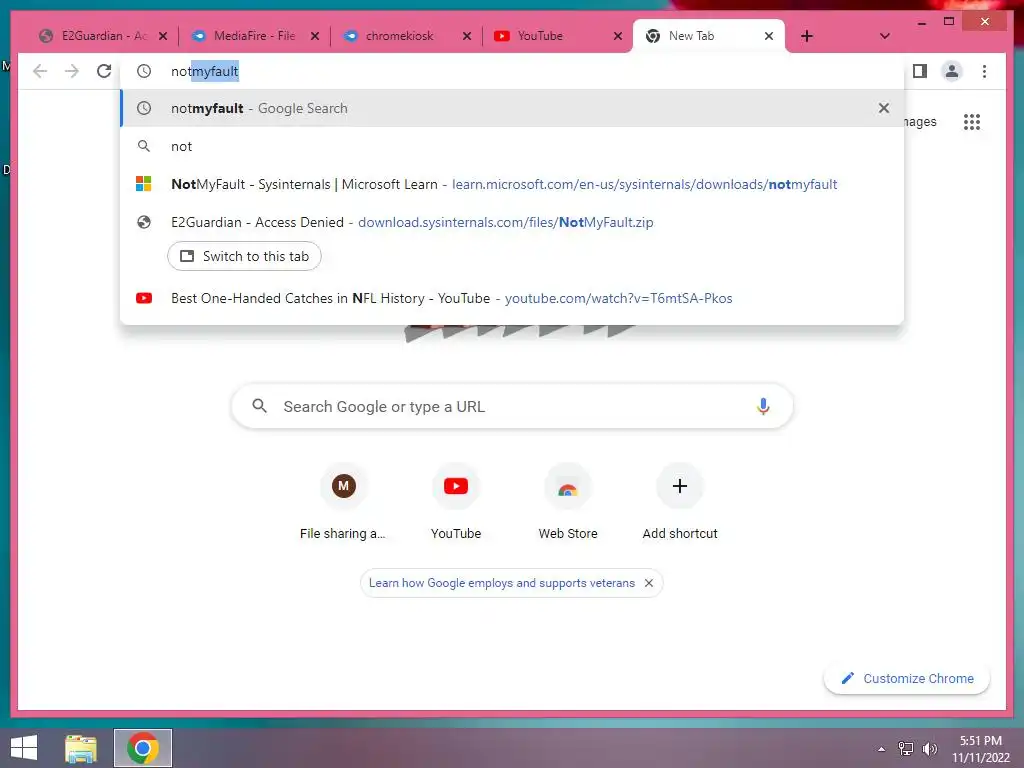Click the microphone voice search icon
1024x768 pixels.
[763, 406]
